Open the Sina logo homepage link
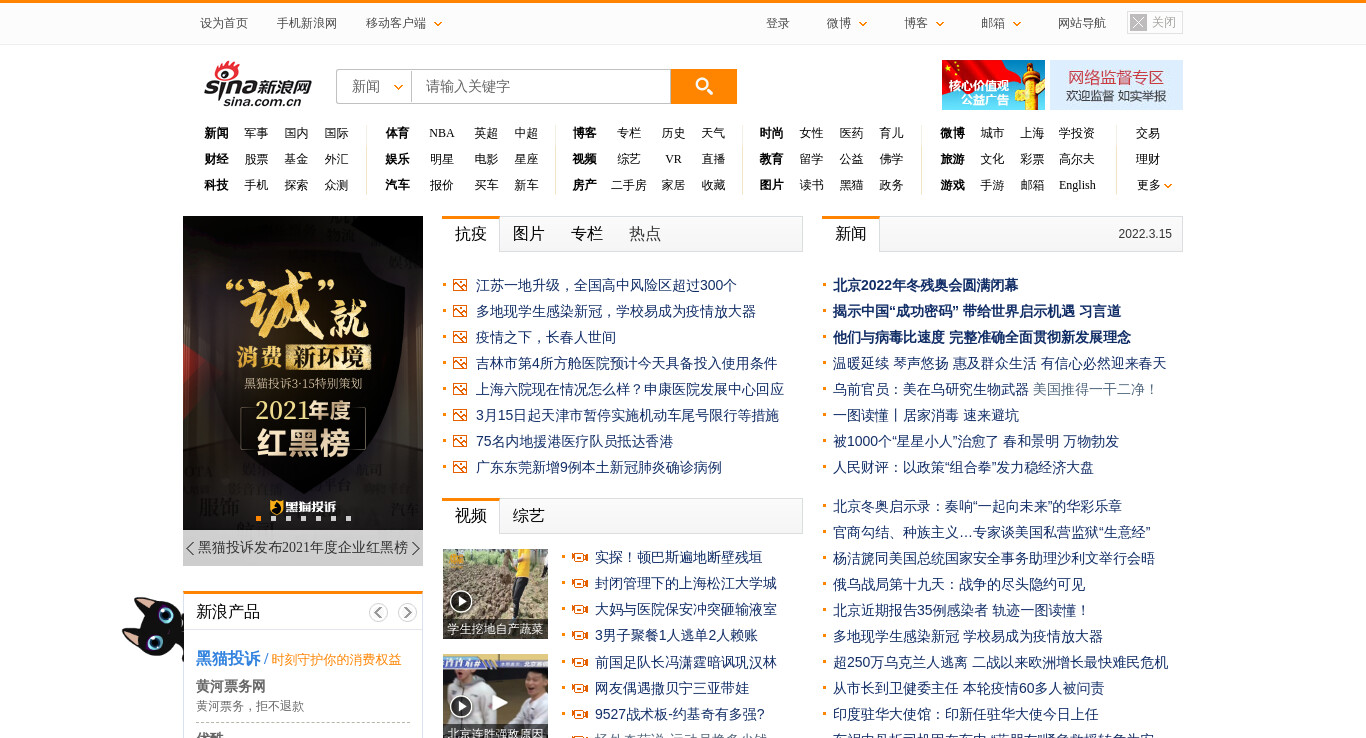1366x738 pixels. [x=258, y=84]
